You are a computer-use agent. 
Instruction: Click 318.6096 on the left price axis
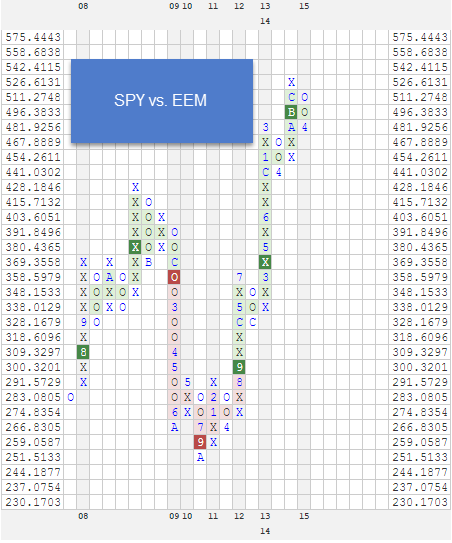coord(33,337)
